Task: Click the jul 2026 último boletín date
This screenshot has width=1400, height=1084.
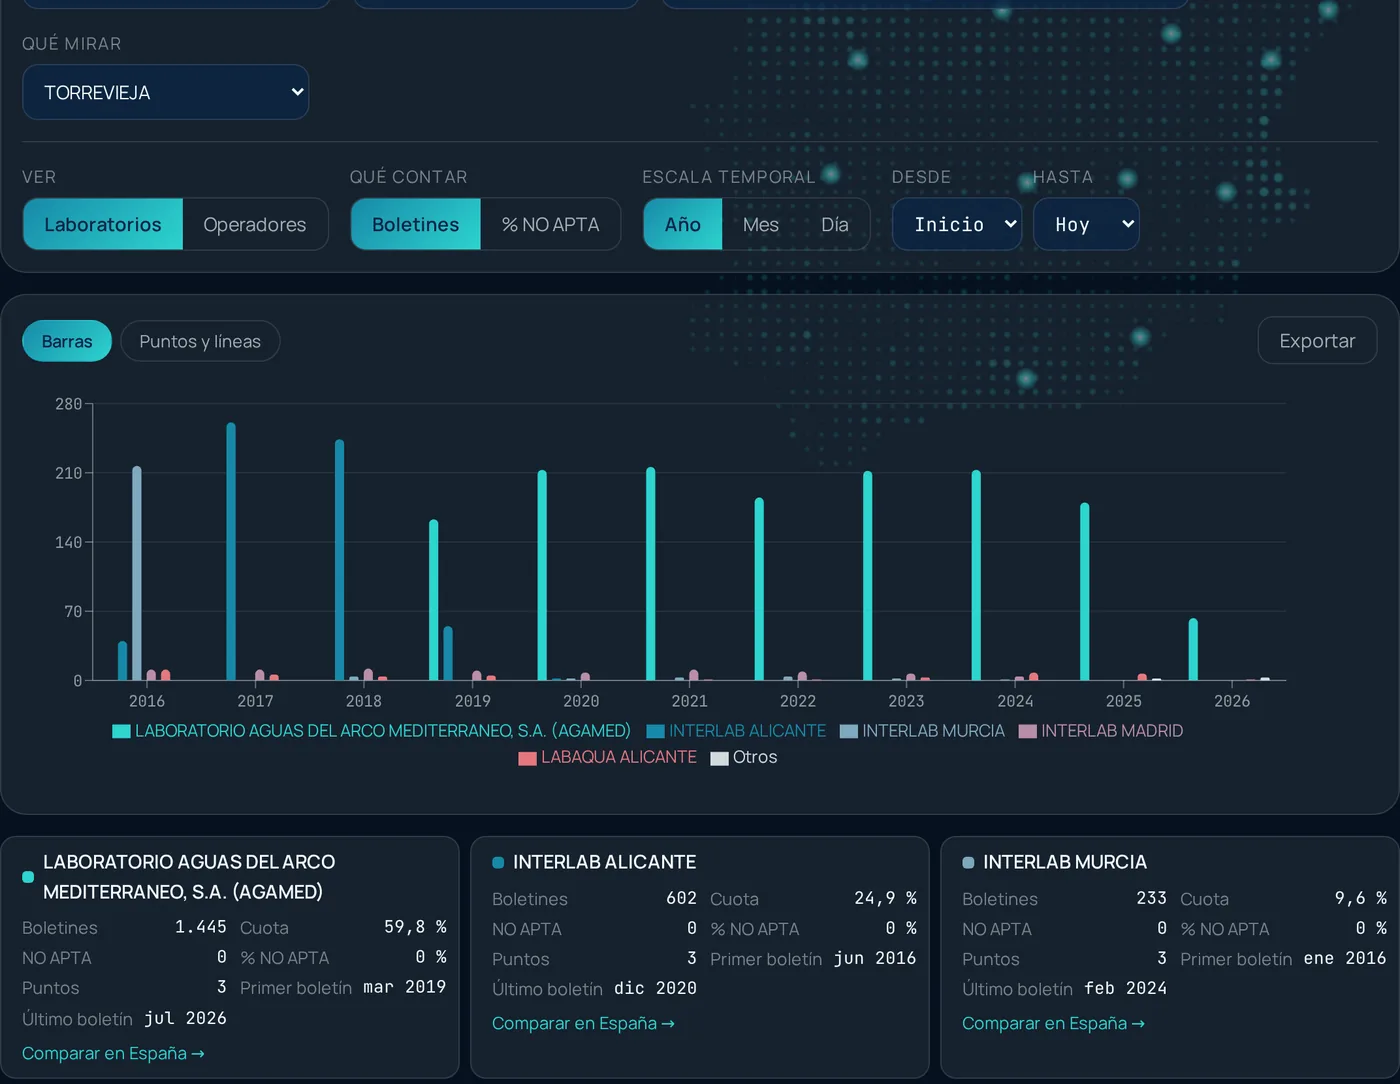Action: pos(185,1018)
